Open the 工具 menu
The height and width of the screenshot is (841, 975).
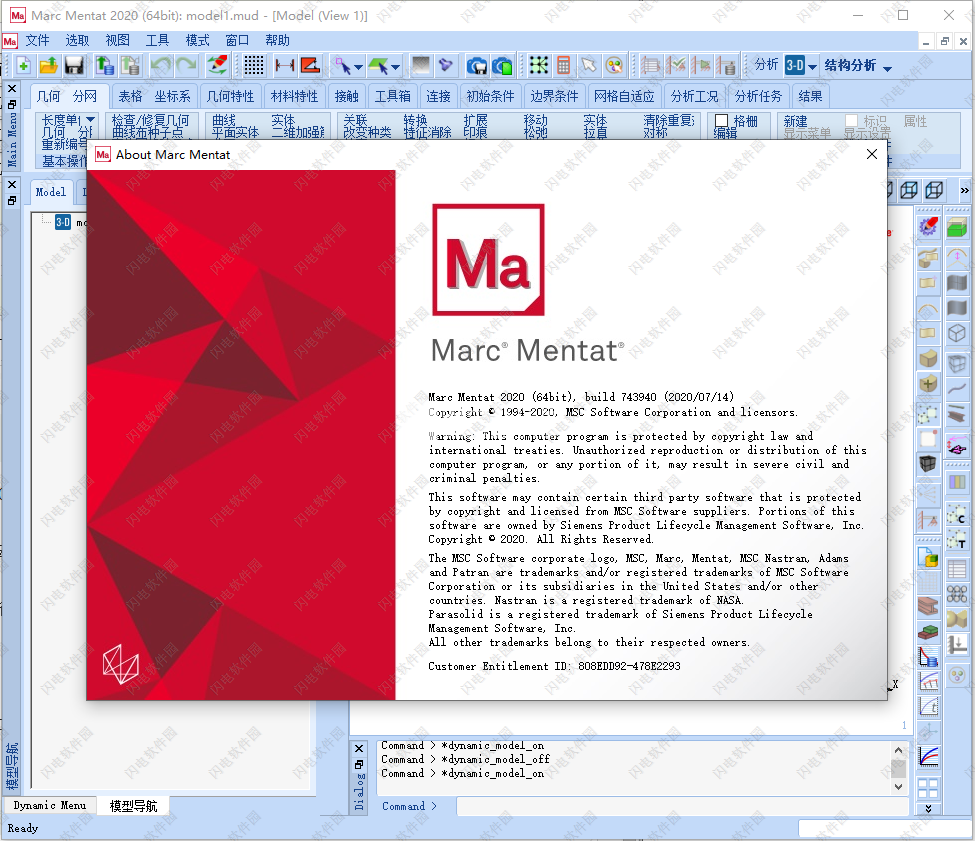click(157, 40)
